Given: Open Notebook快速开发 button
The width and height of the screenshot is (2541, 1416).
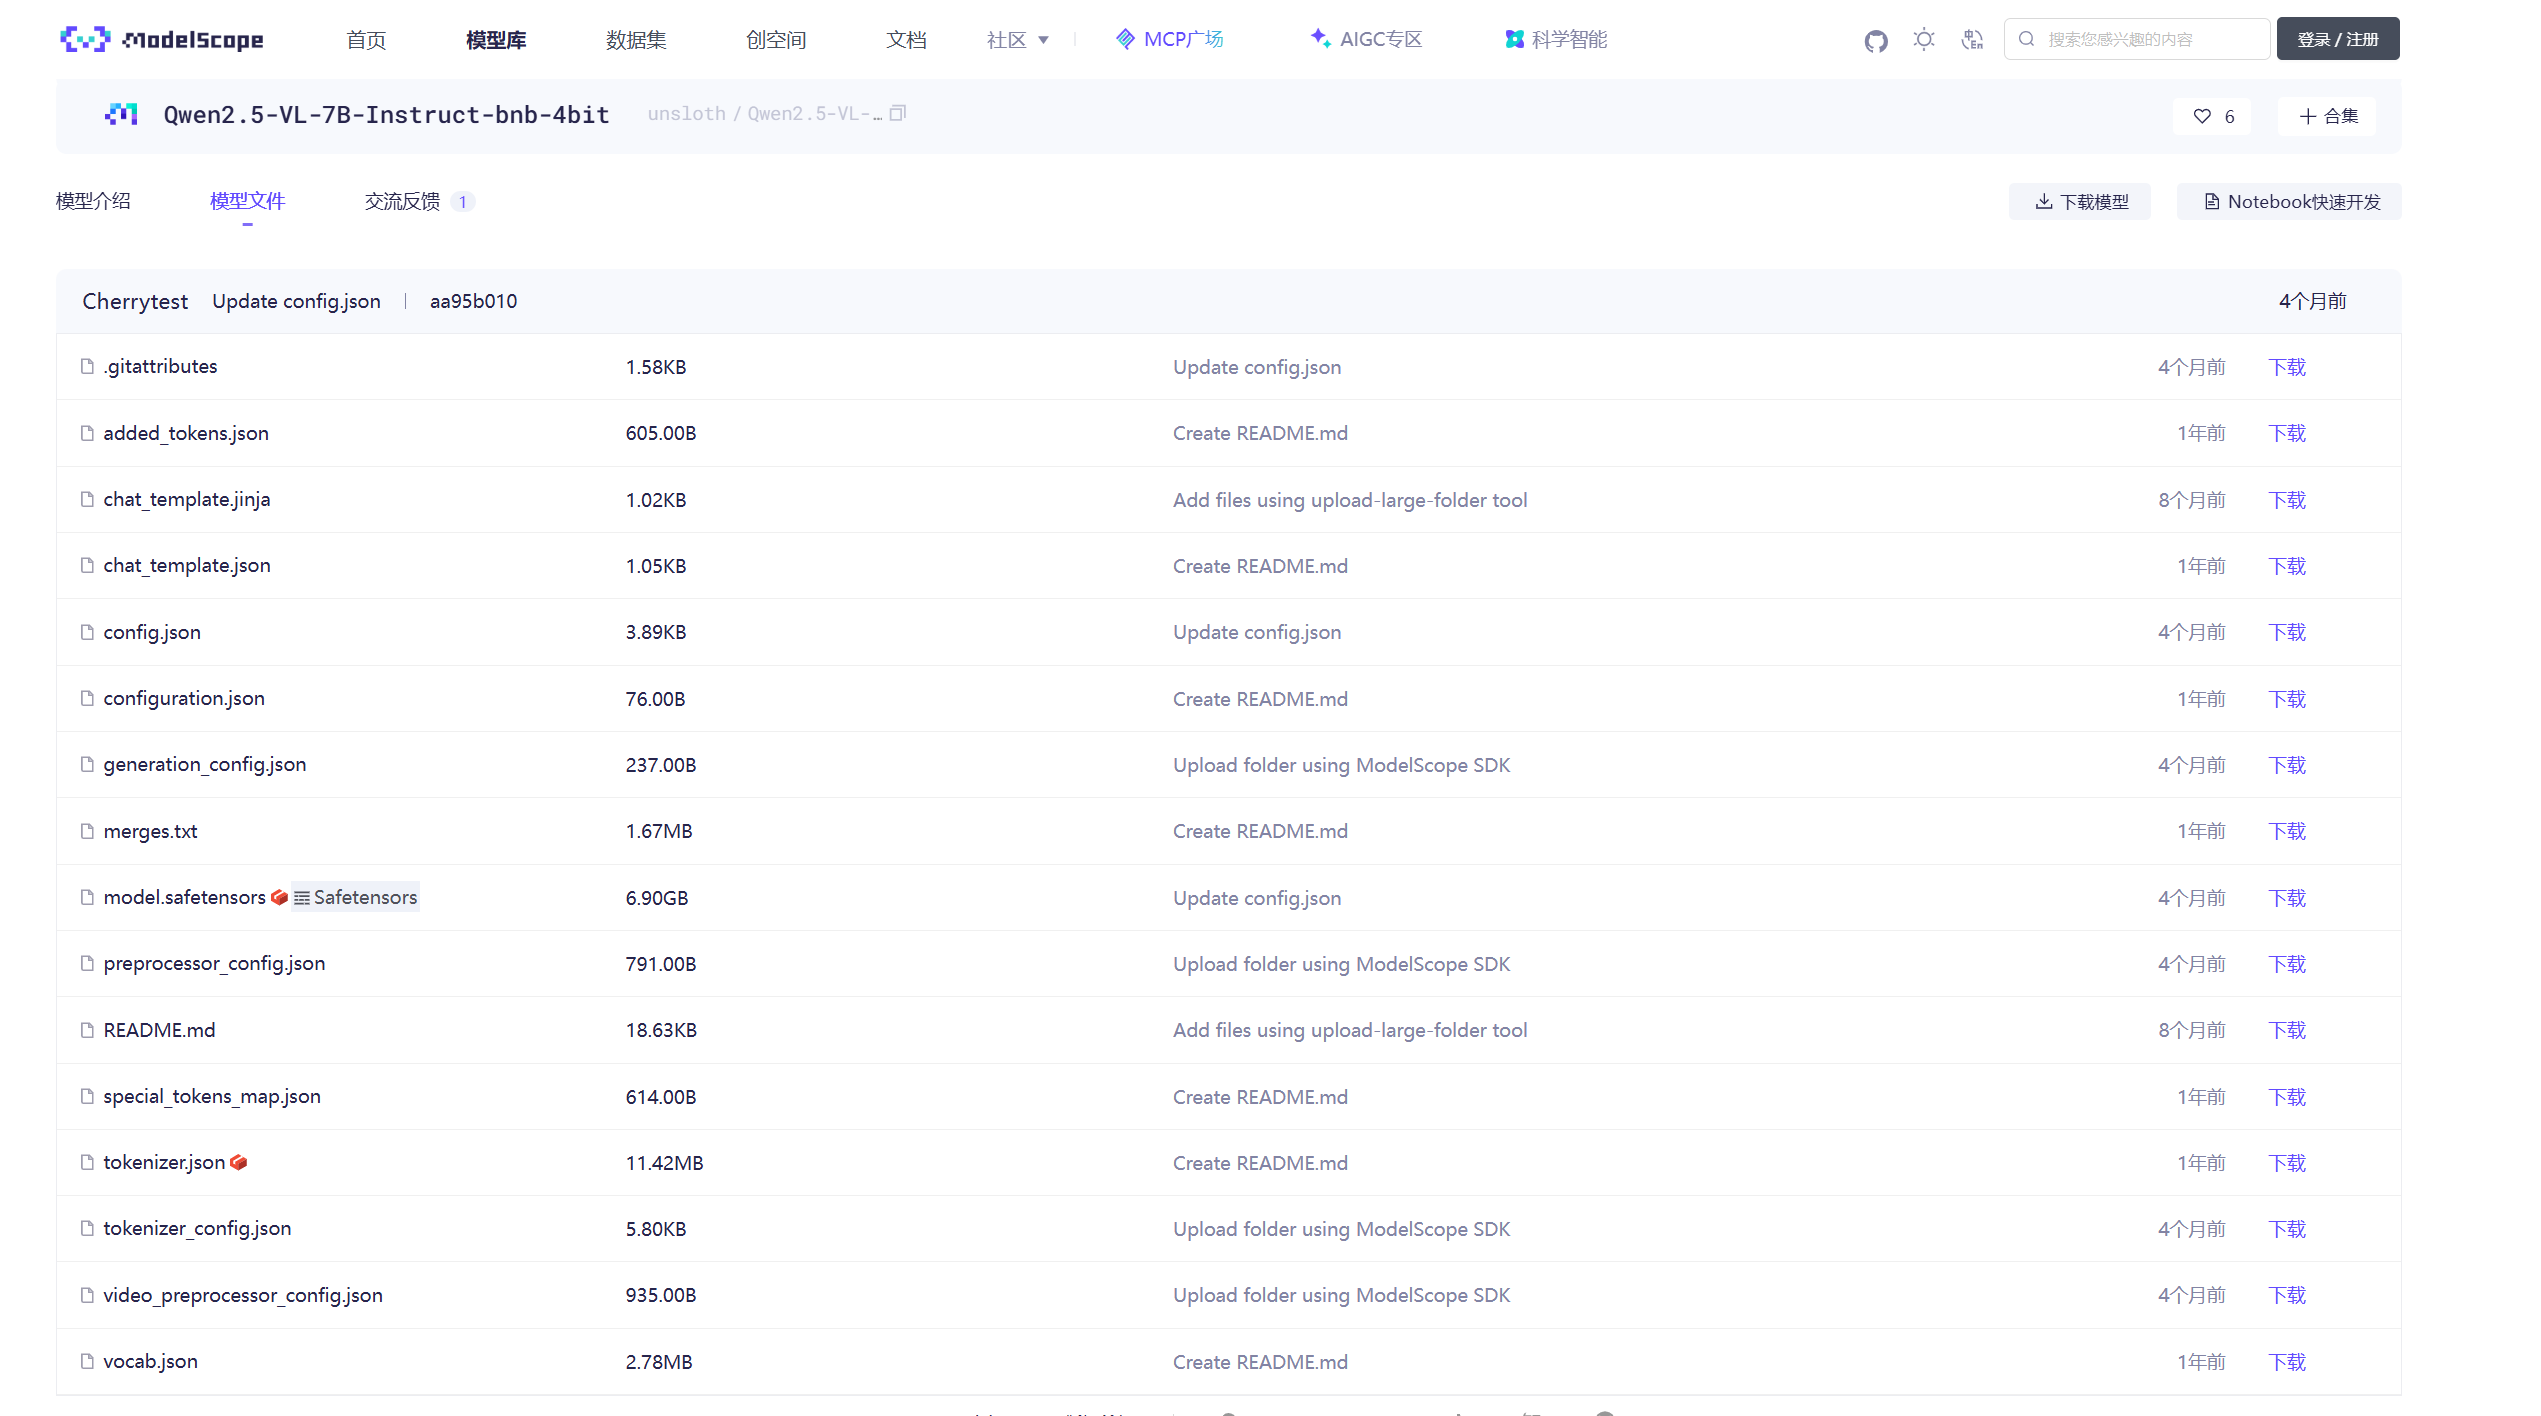Looking at the screenshot, I should pyautogui.click(x=2290, y=202).
